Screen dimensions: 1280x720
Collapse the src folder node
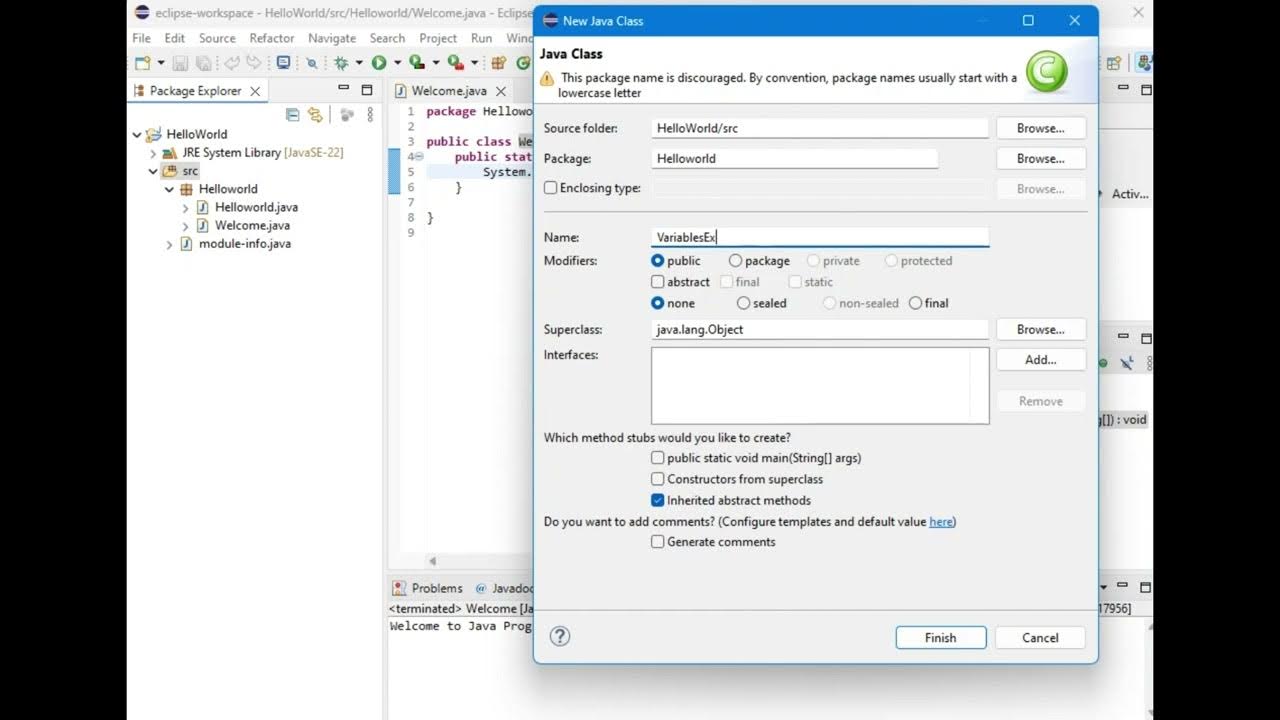153,171
